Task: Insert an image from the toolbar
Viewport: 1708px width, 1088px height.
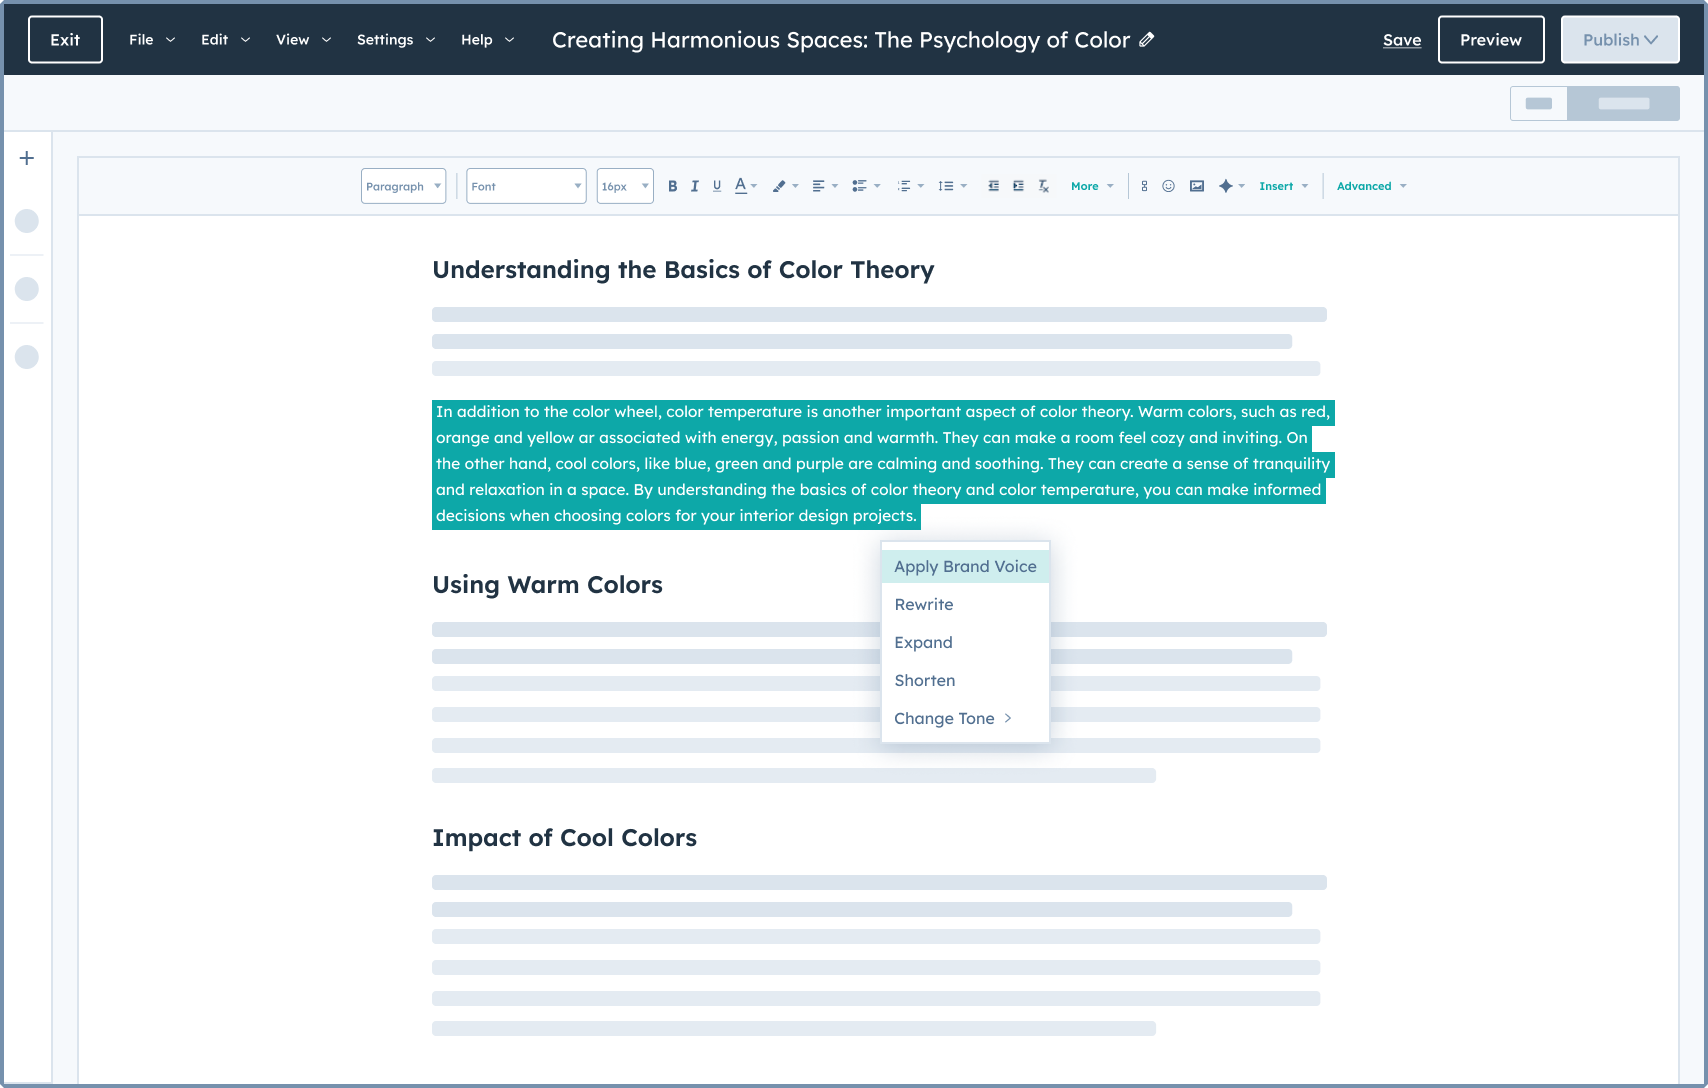Action: (1196, 186)
